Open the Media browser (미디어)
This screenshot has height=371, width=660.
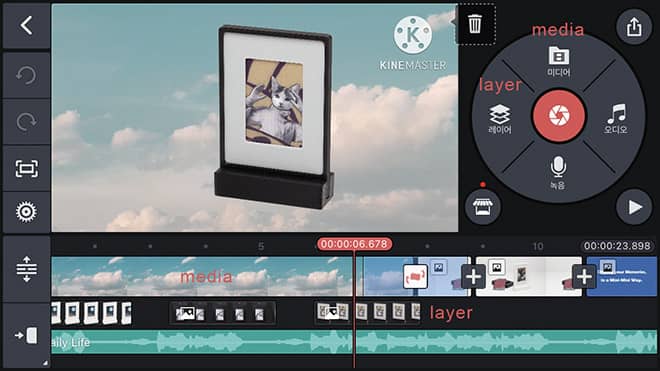pyautogui.click(x=559, y=61)
